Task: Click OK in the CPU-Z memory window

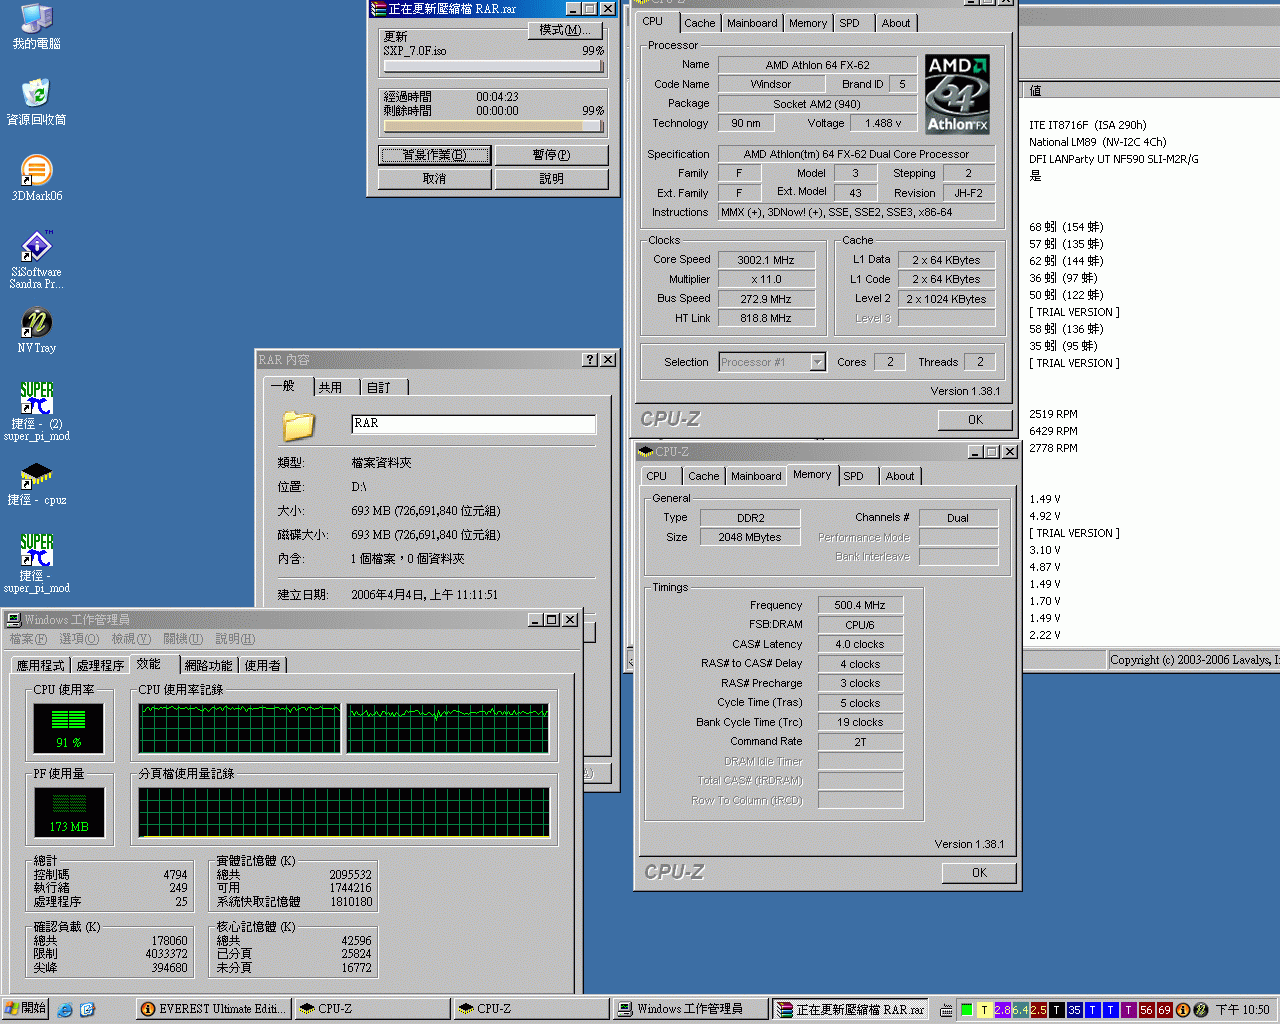Action: [979, 873]
